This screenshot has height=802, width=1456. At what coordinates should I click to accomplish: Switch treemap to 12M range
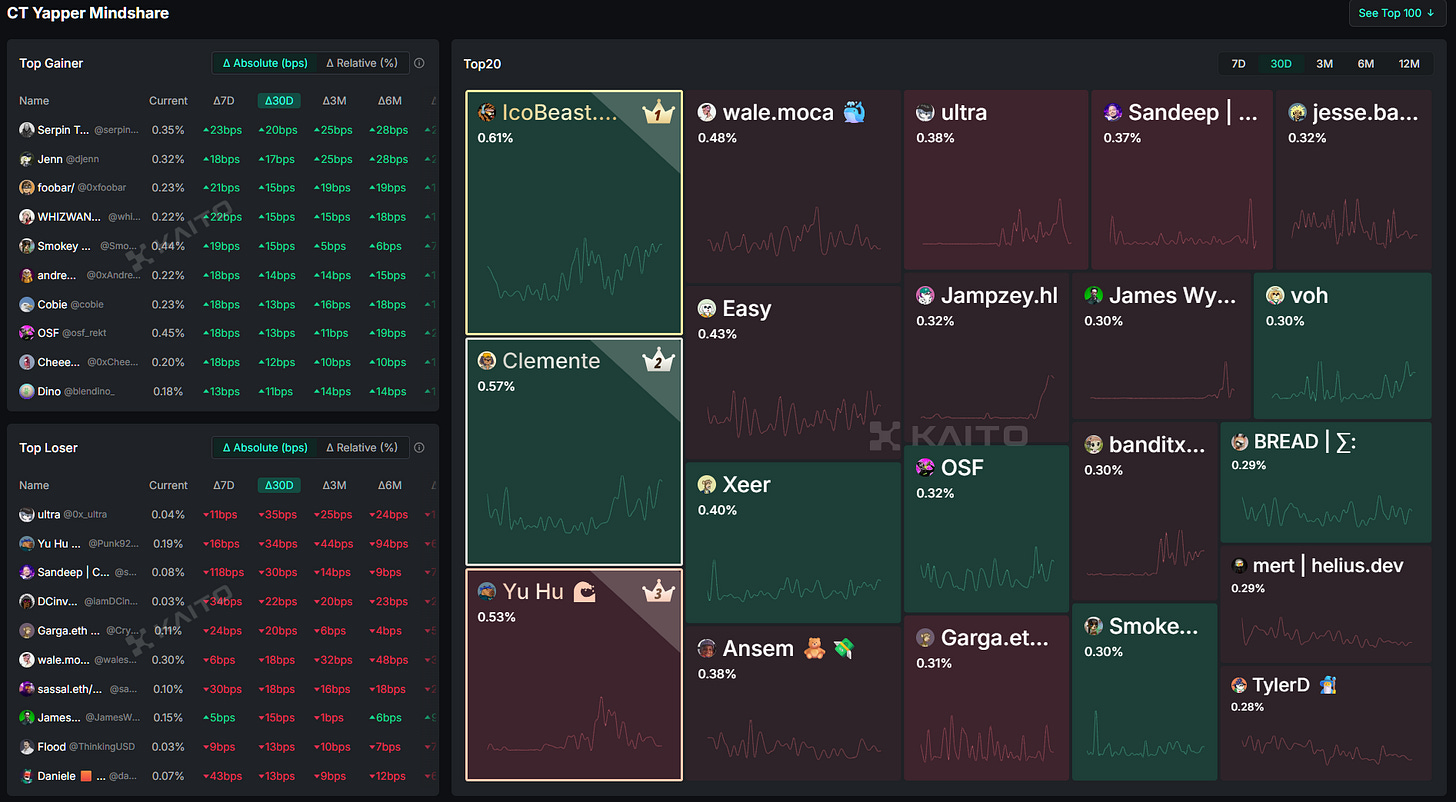pyautogui.click(x=1409, y=64)
